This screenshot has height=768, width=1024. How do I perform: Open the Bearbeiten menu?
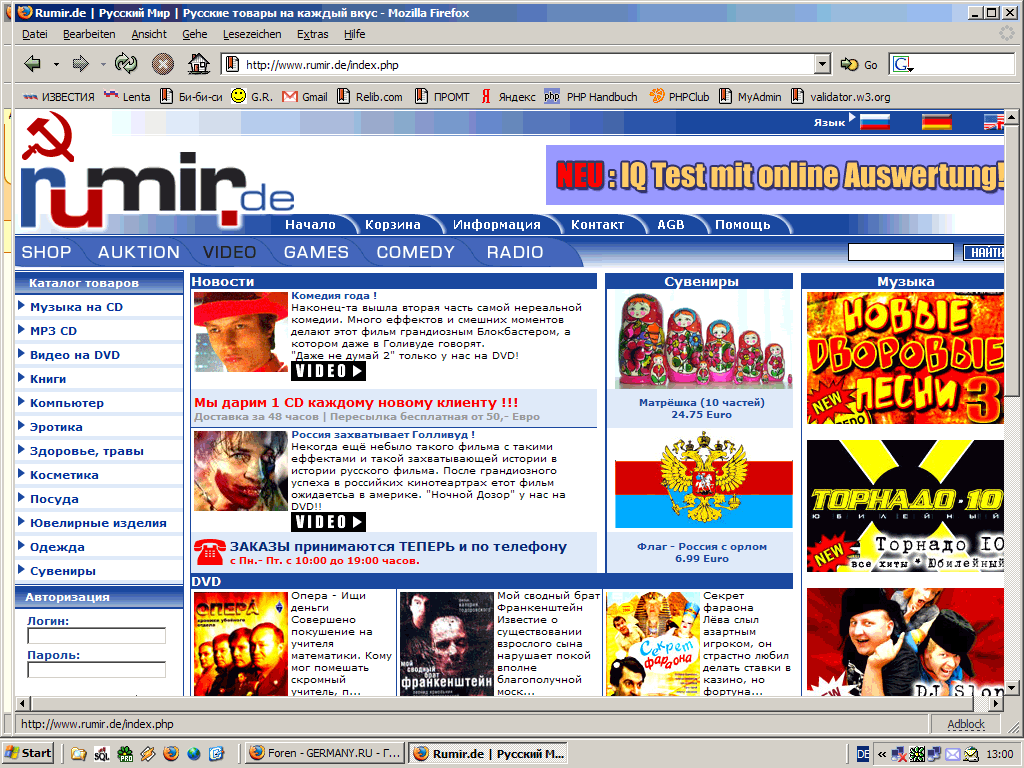[x=89, y=34]
